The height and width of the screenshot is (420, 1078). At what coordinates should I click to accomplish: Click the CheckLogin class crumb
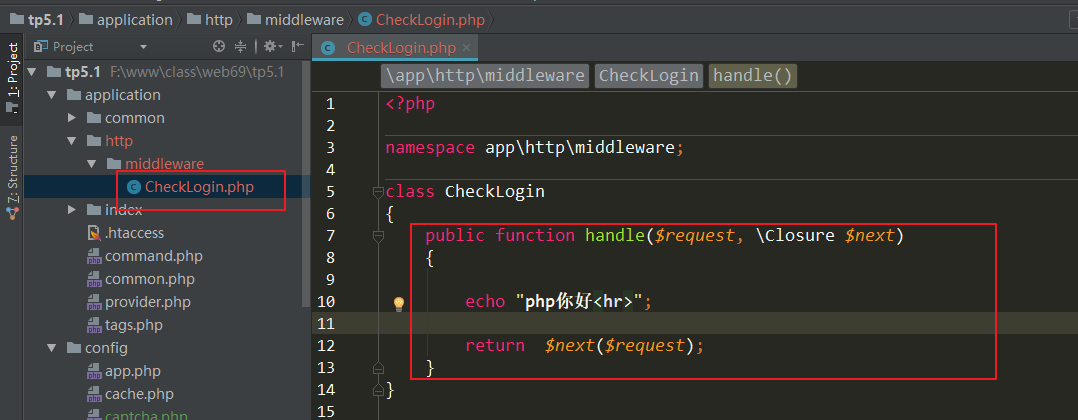pos(648,76)
